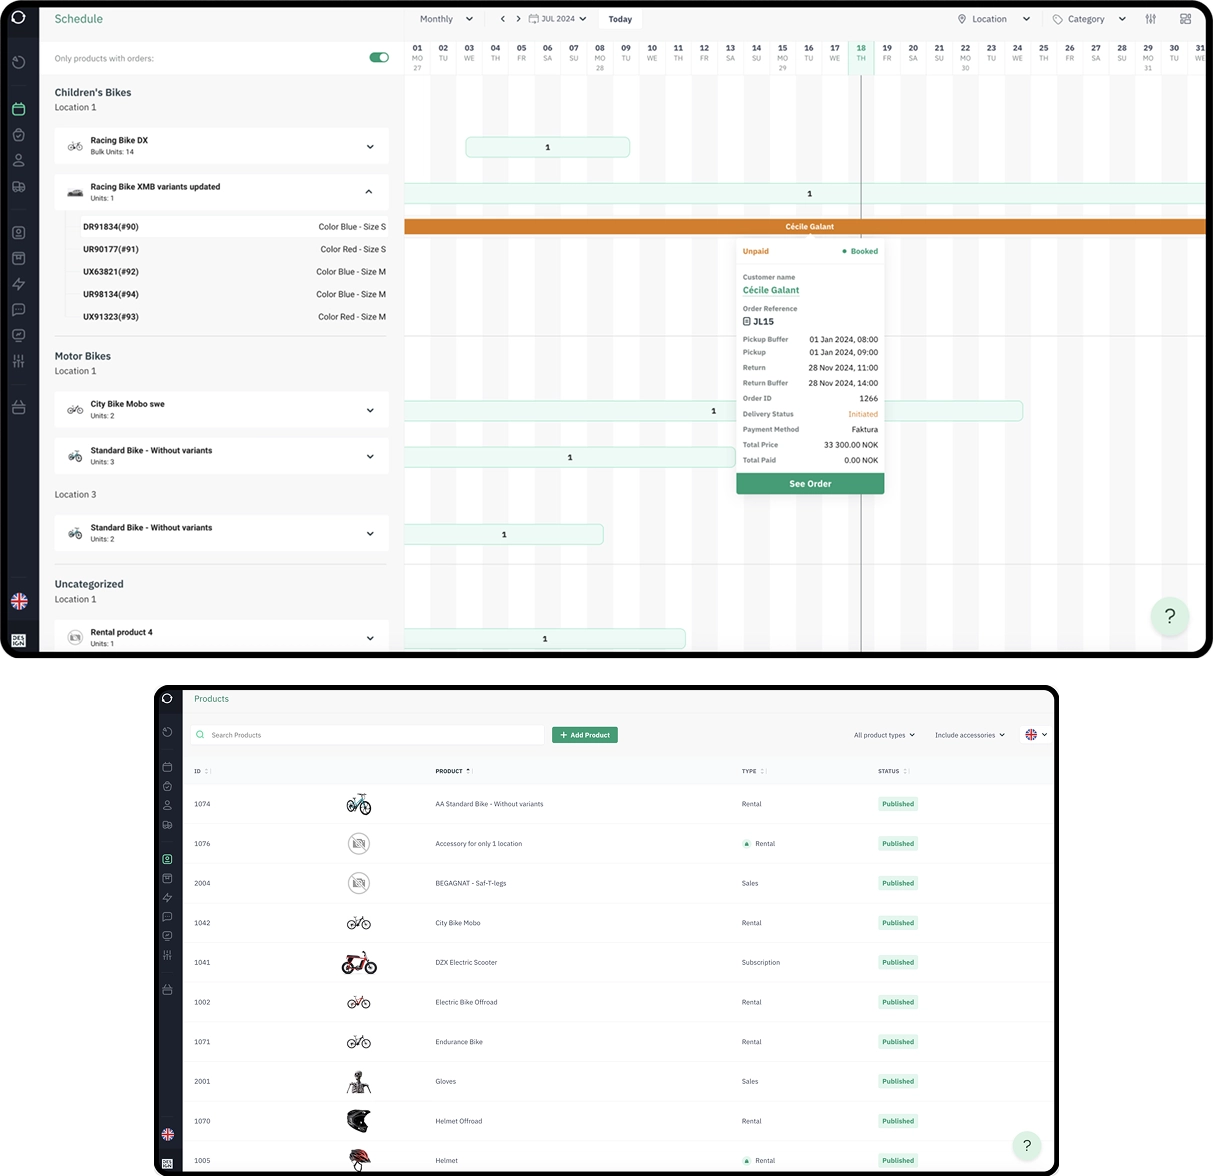The width and height of the screenshot is (1214, 1176).
Task: Open the filter adjustments icon in Schedule header
Action: coord(1151,19)
